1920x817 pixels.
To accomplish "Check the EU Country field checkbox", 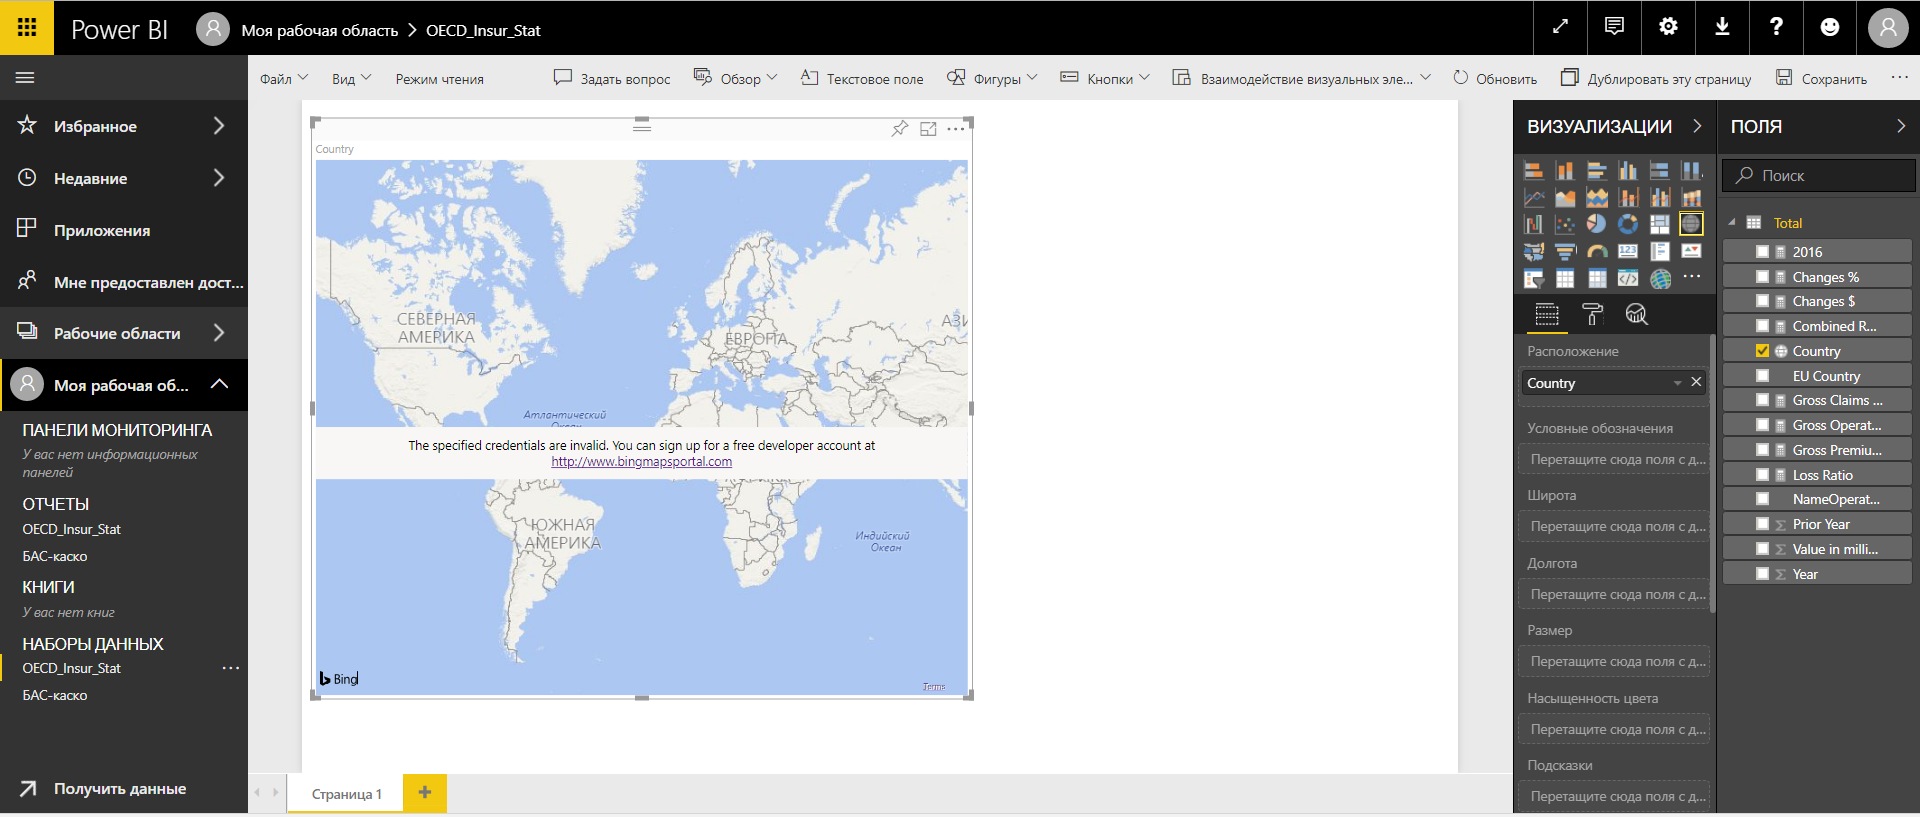I will tap(1762, 376).
